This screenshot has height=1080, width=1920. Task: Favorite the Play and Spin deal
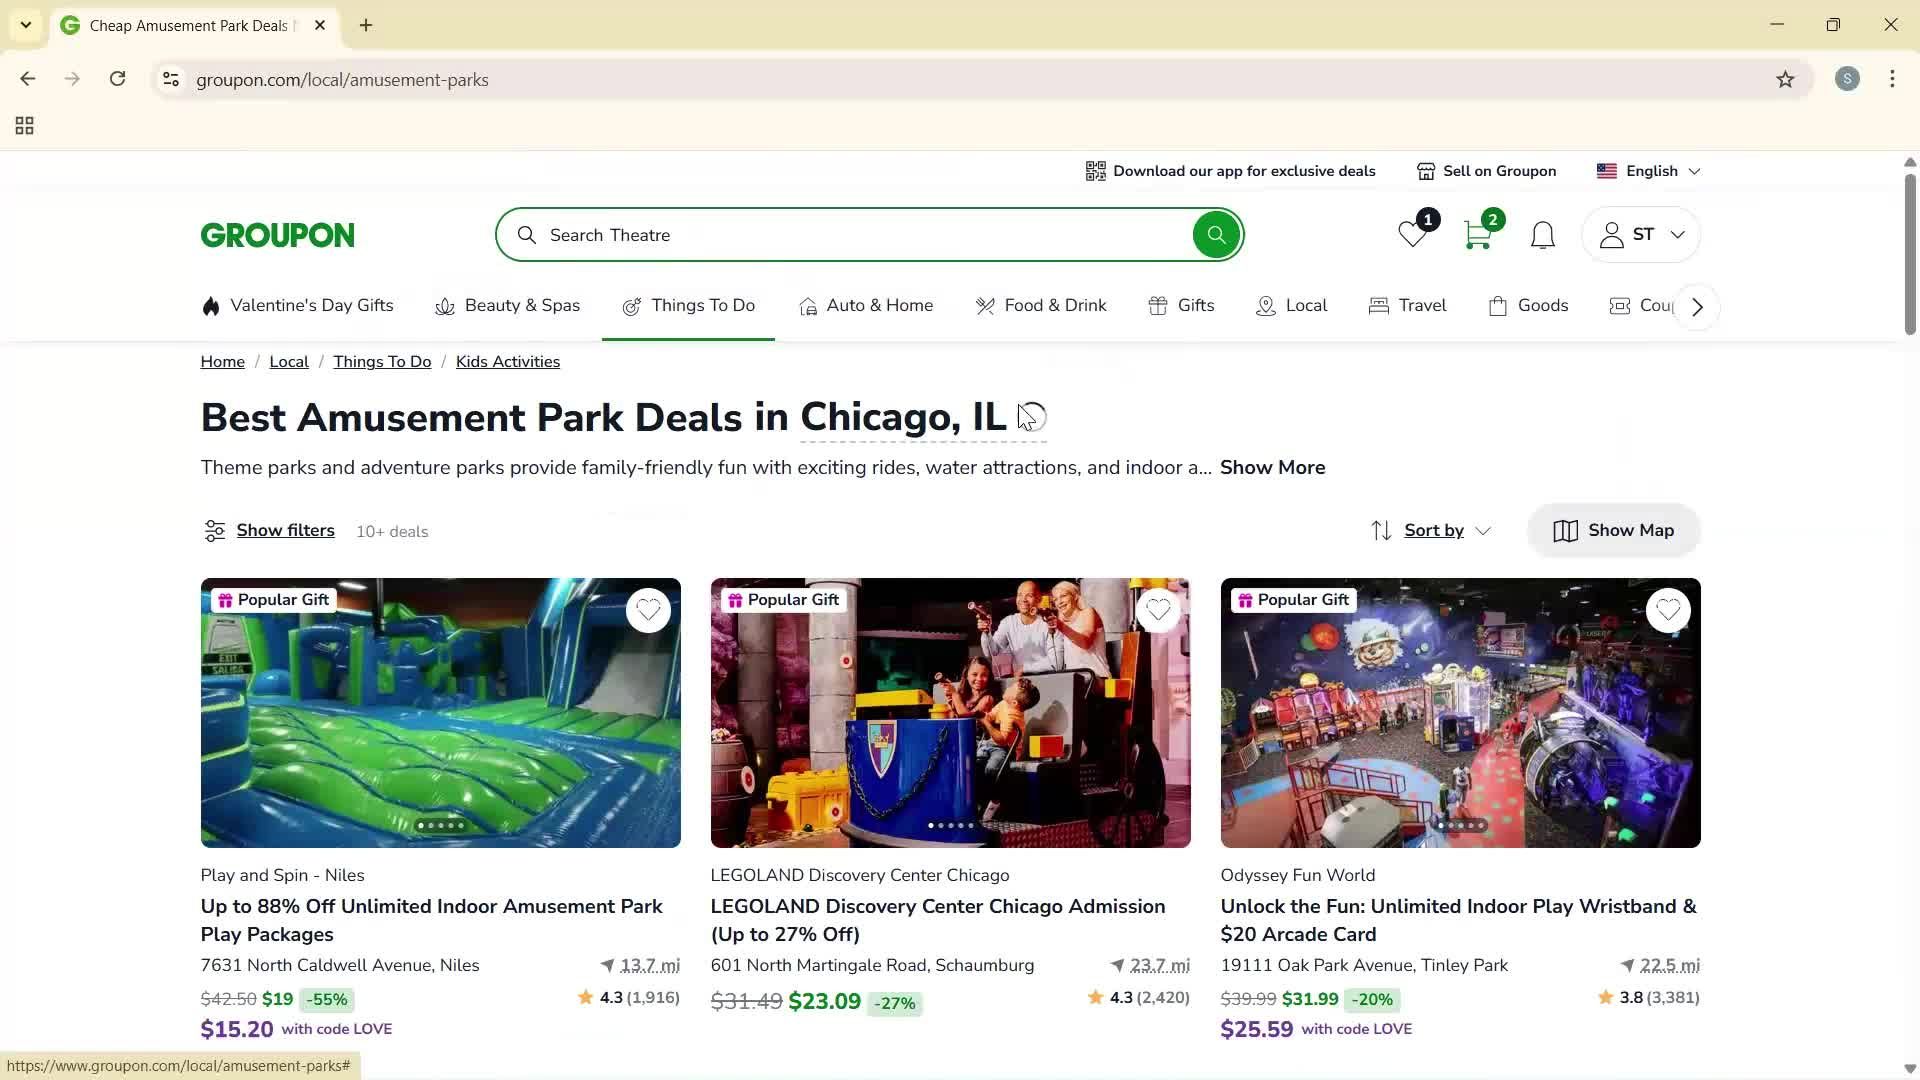(648, 609)
